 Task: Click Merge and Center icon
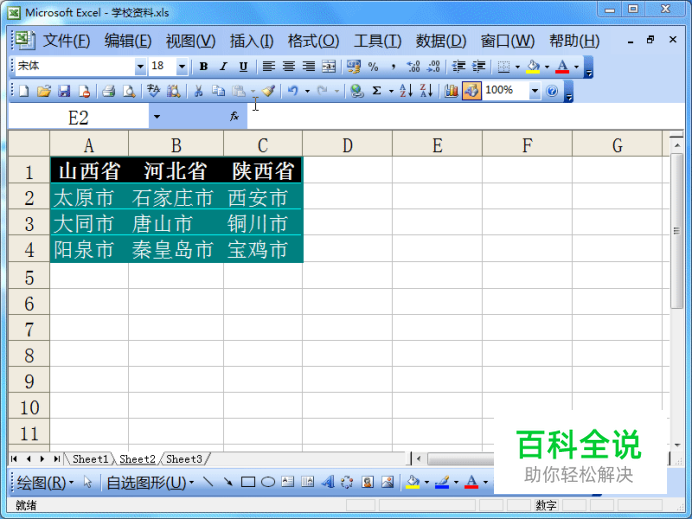point(329,67)
